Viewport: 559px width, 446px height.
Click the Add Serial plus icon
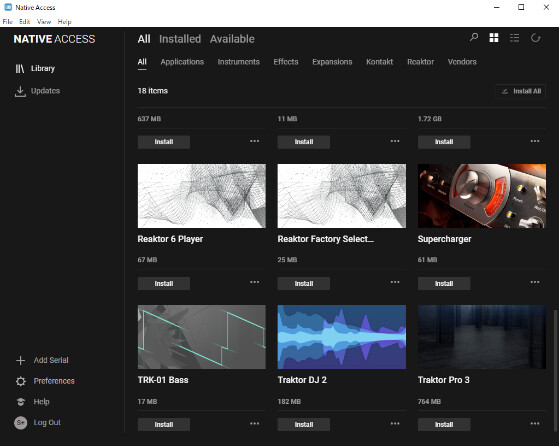click(x=20, y=360)
